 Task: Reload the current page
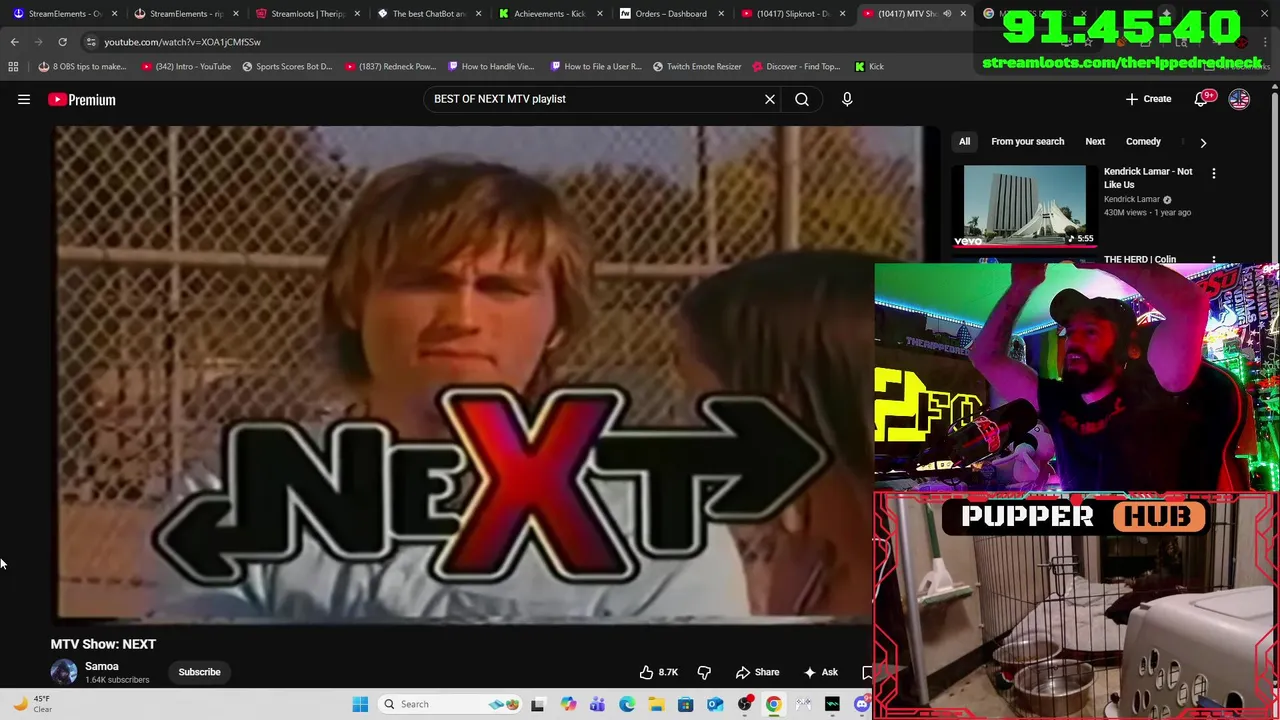62,42
